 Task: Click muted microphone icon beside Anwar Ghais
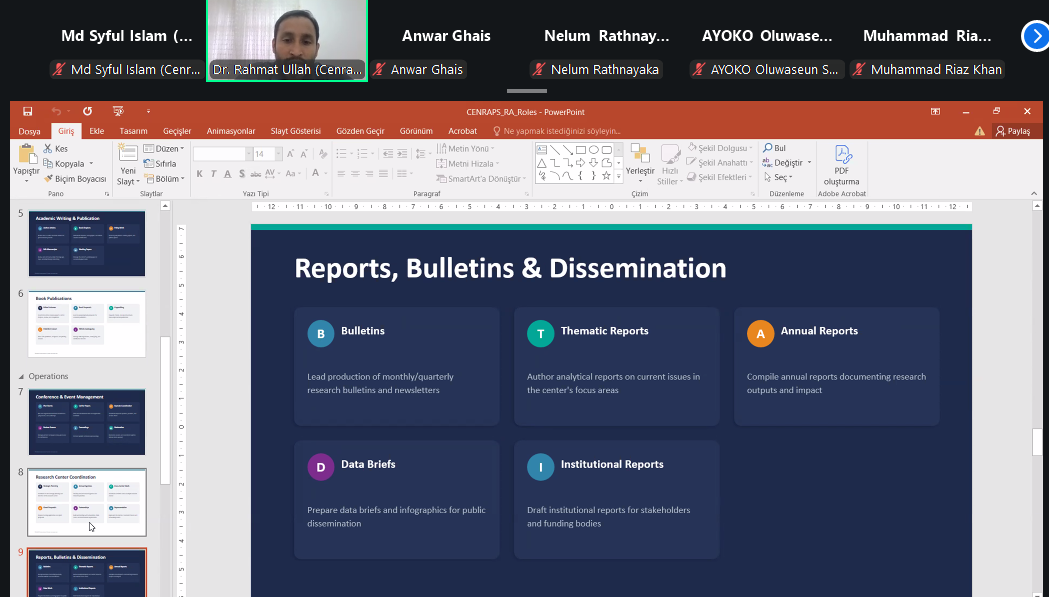pyautogui.click(x=379, y=70)
